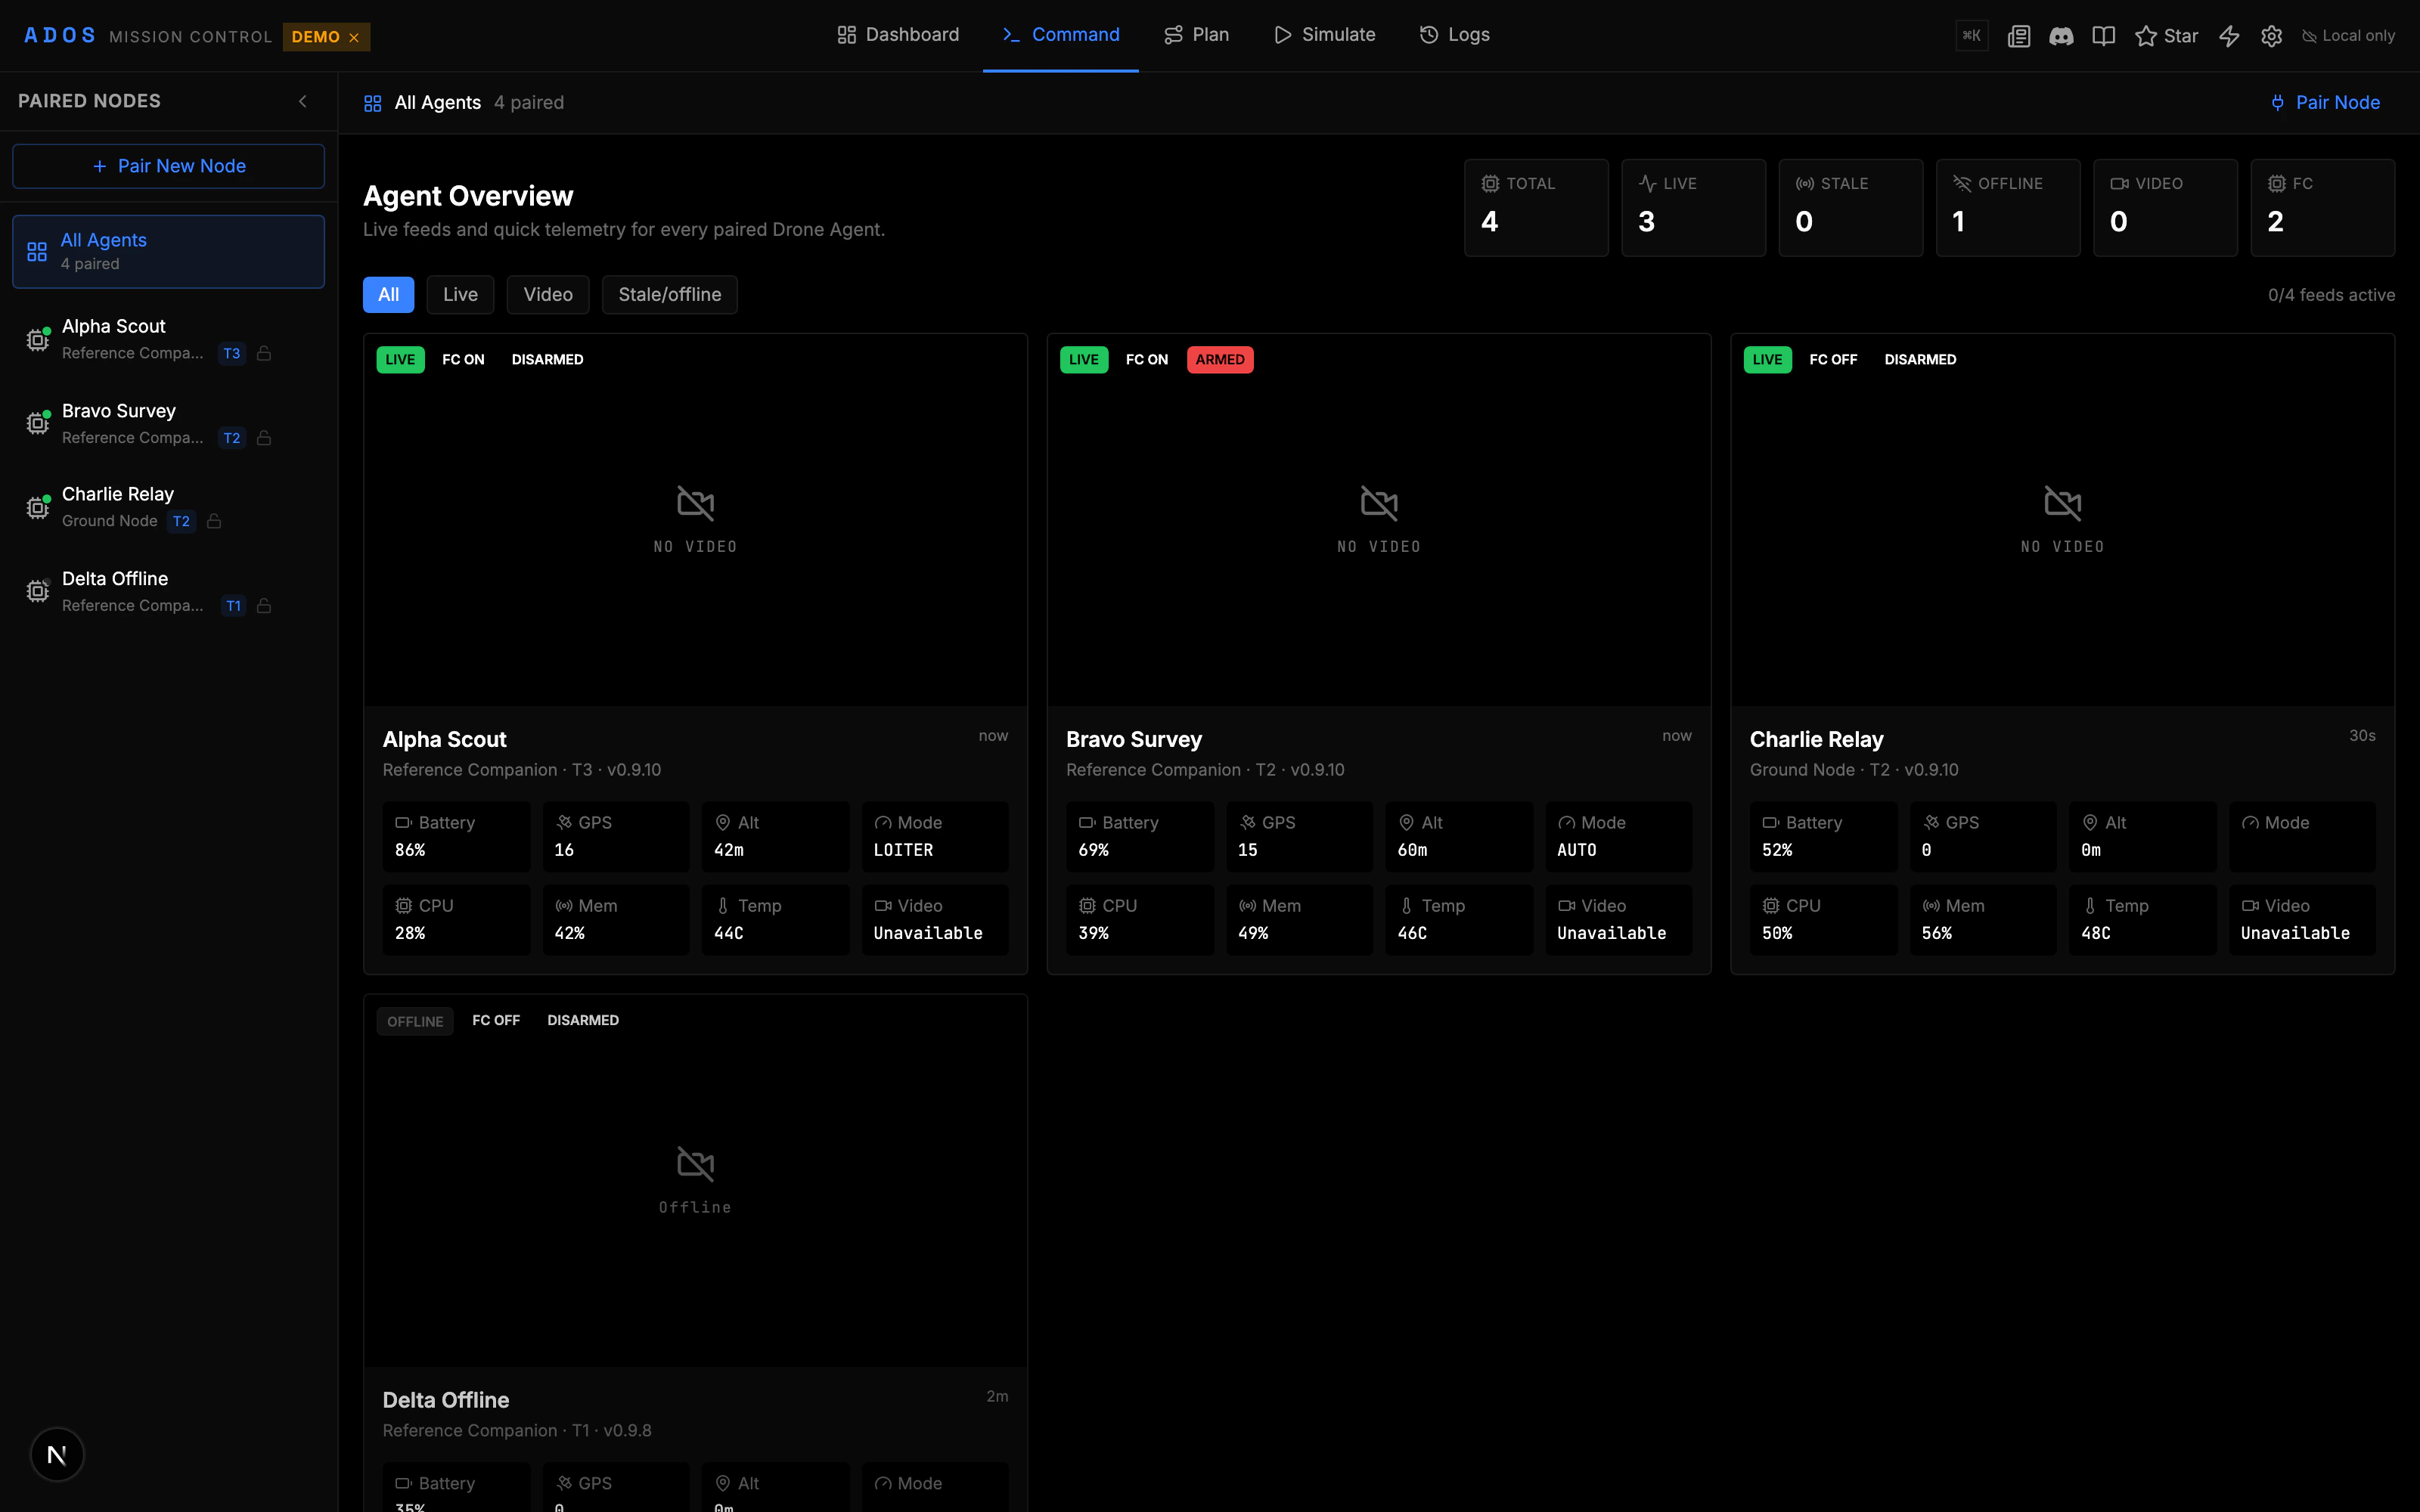Screen dimensions: 2420x1512
Task: Open the Simulate tab
Action: click(1325, 35)
